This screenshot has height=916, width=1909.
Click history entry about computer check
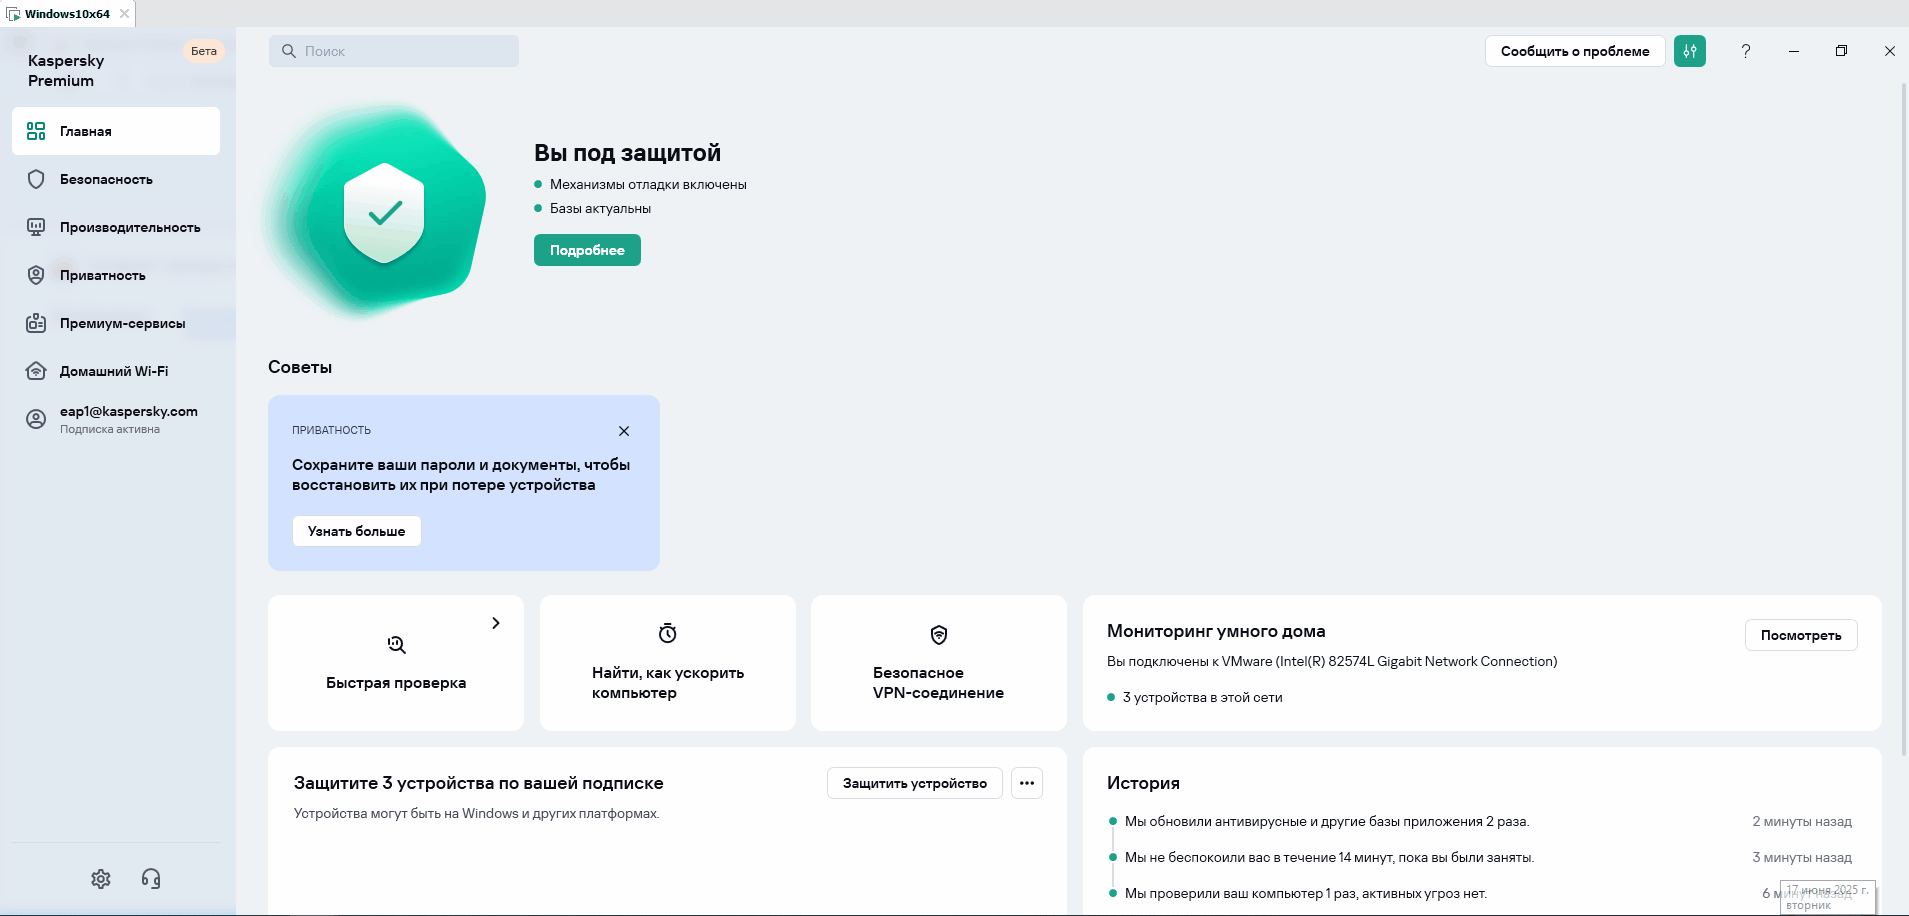[x=1306, y=893]
